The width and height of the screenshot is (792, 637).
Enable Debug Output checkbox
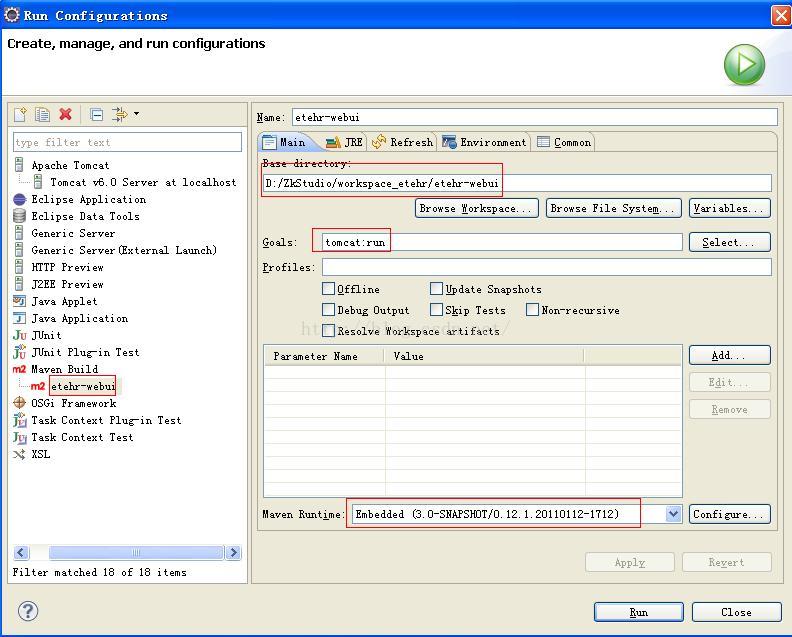[x=328, y=309]
